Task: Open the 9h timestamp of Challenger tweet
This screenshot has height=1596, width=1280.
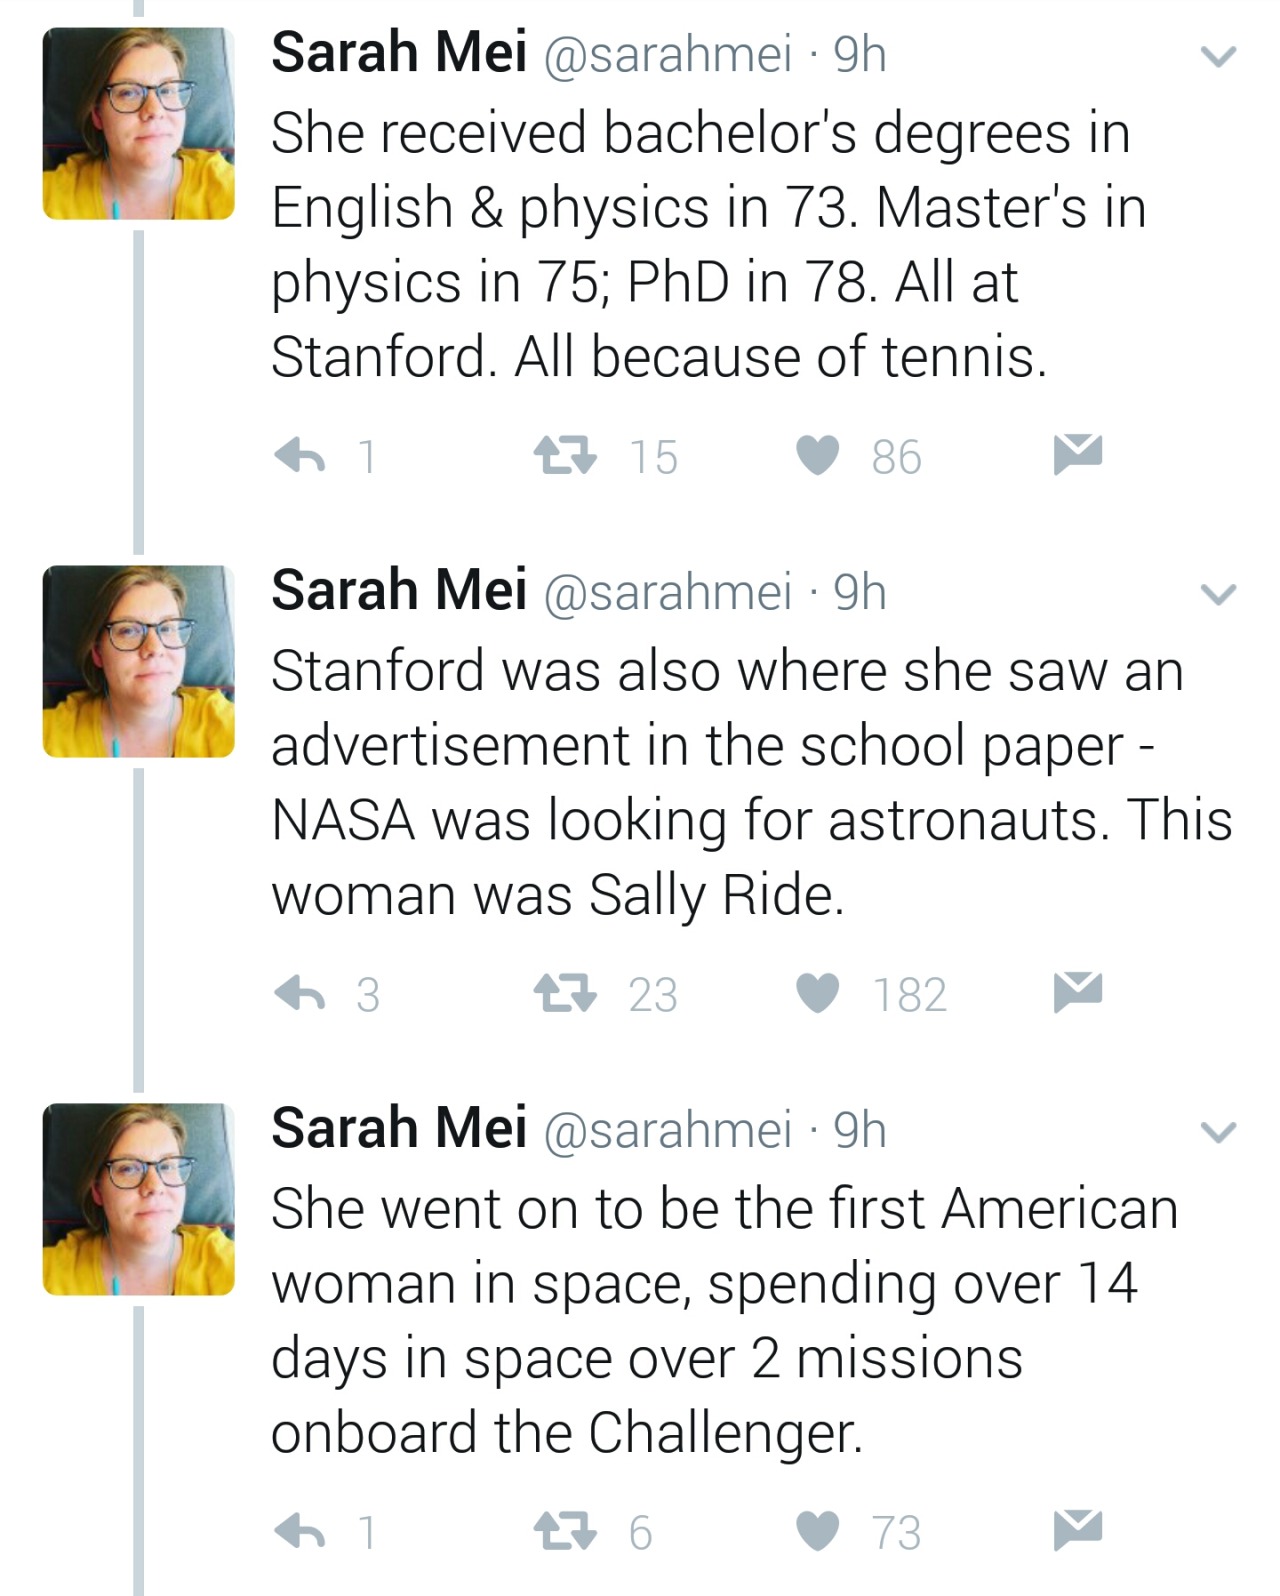Action: click(x=860, y=1129)
